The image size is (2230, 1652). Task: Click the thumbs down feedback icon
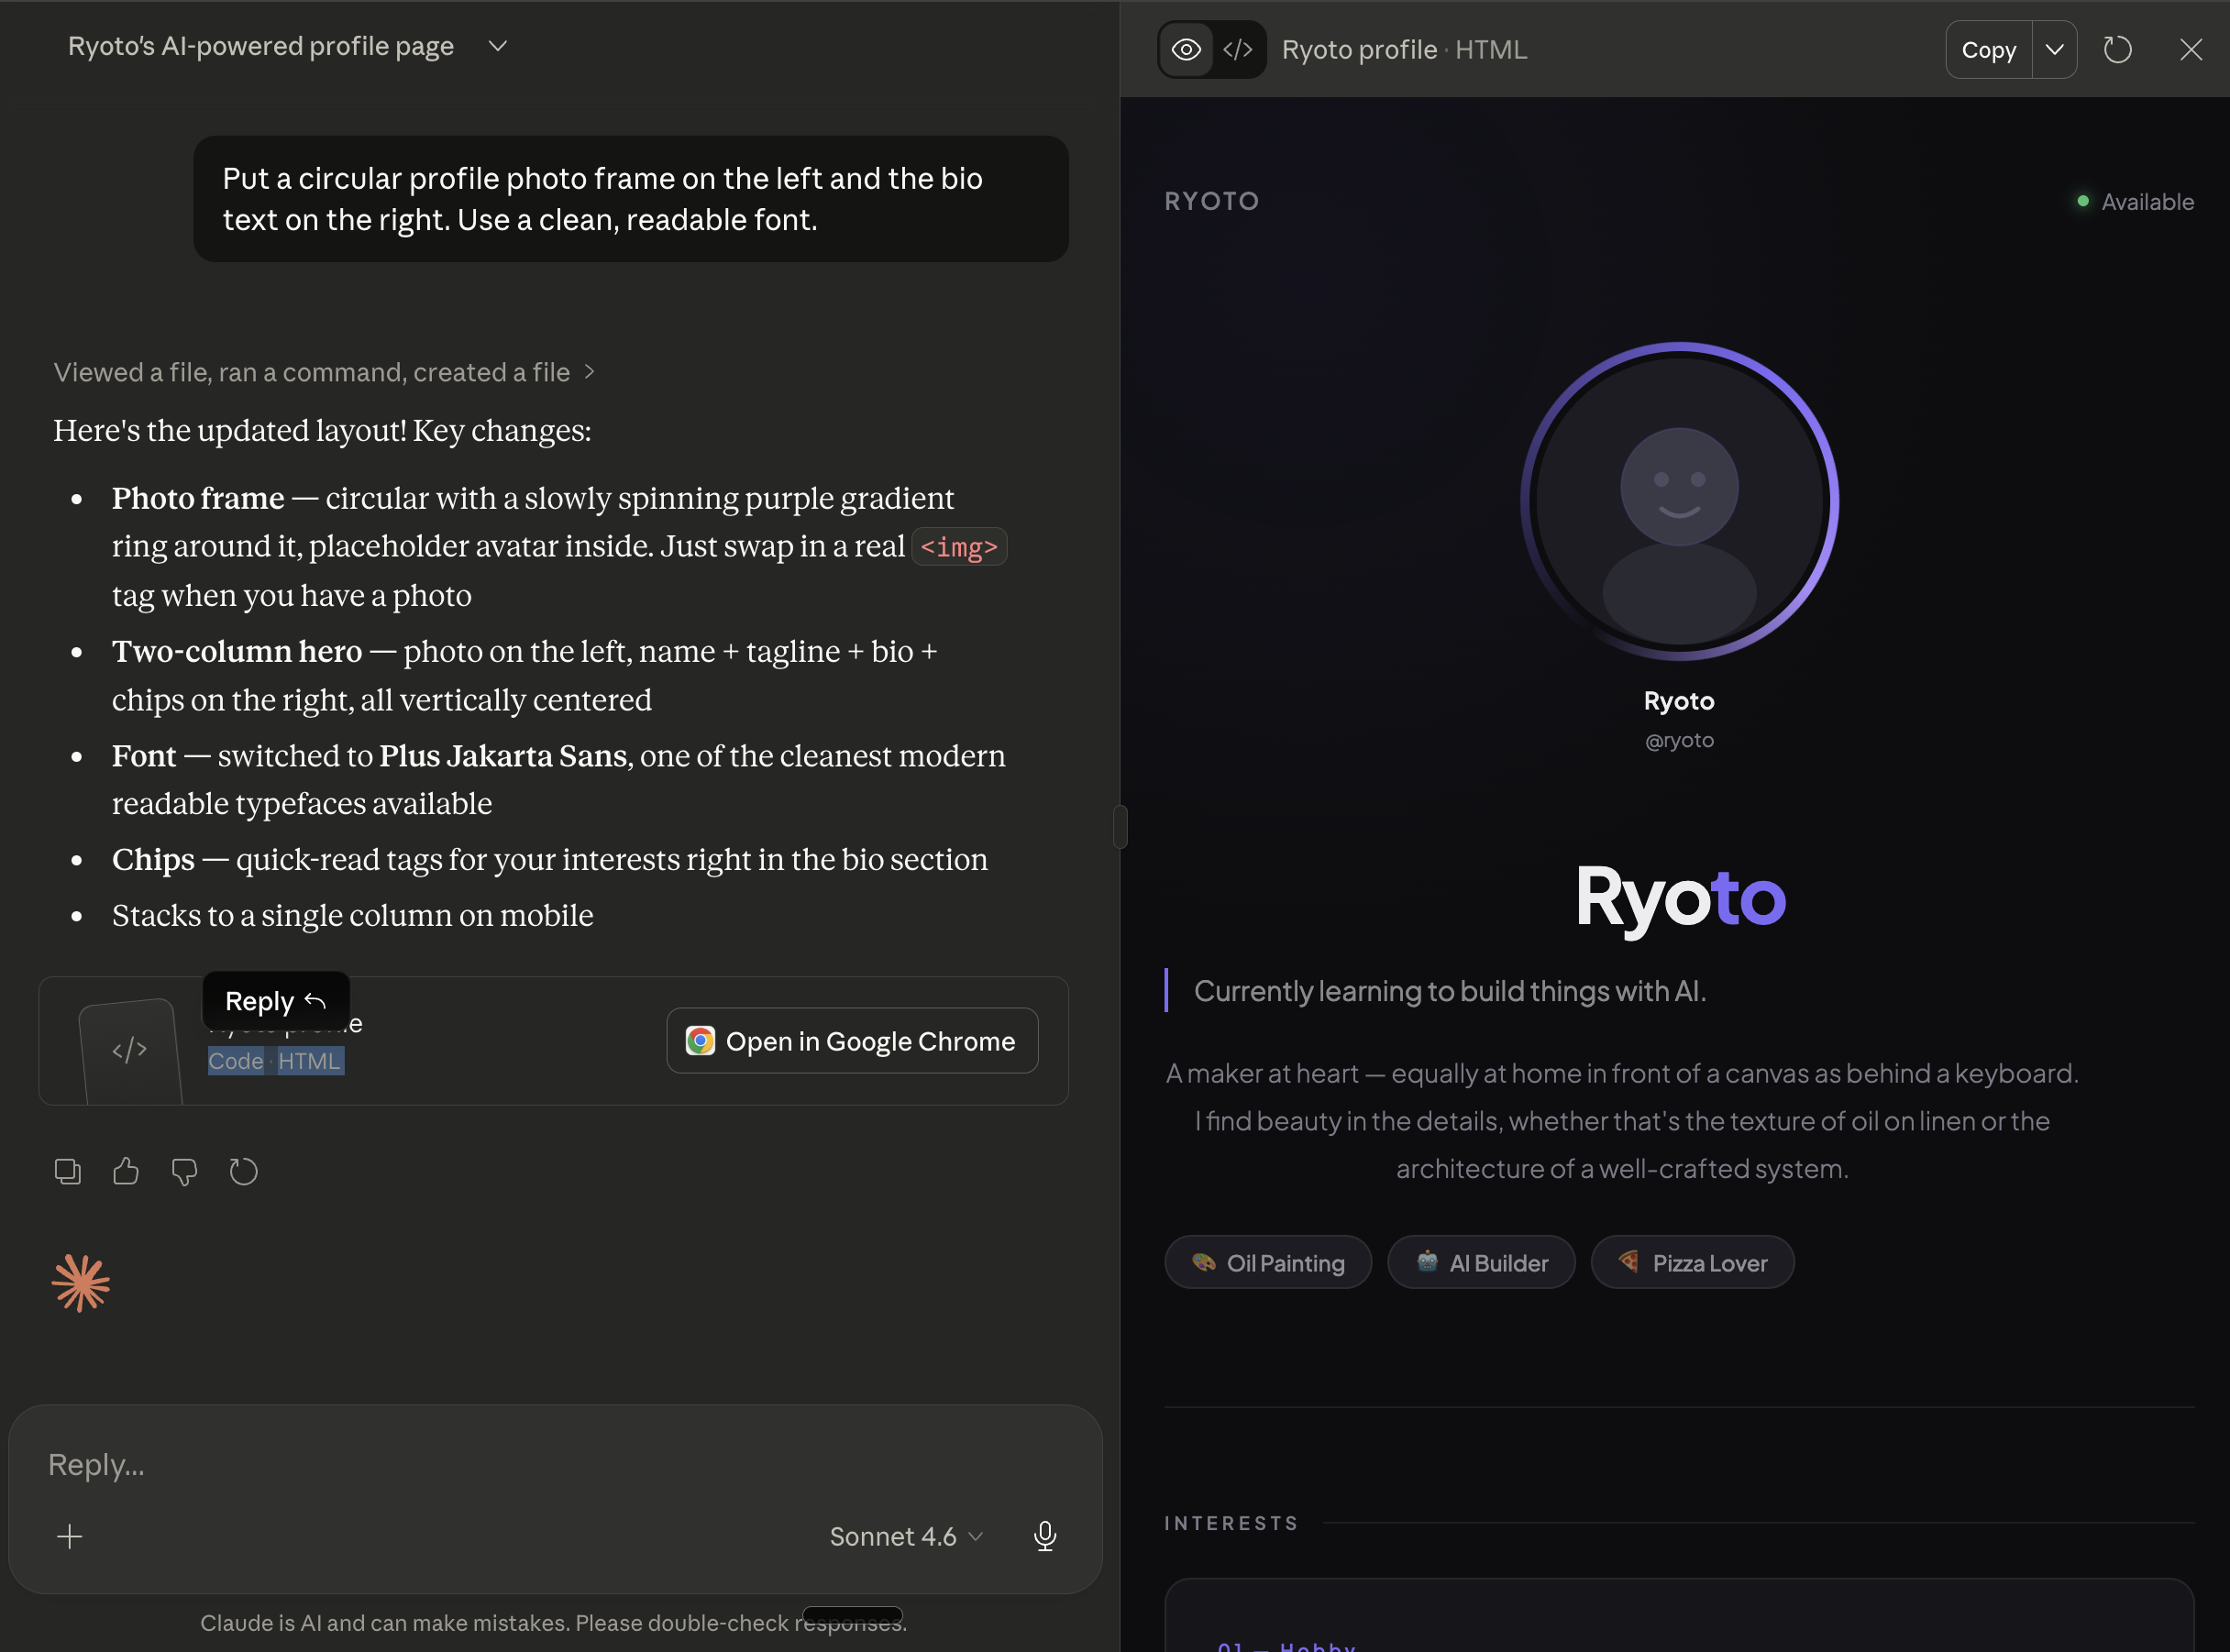coord(184,1171)
